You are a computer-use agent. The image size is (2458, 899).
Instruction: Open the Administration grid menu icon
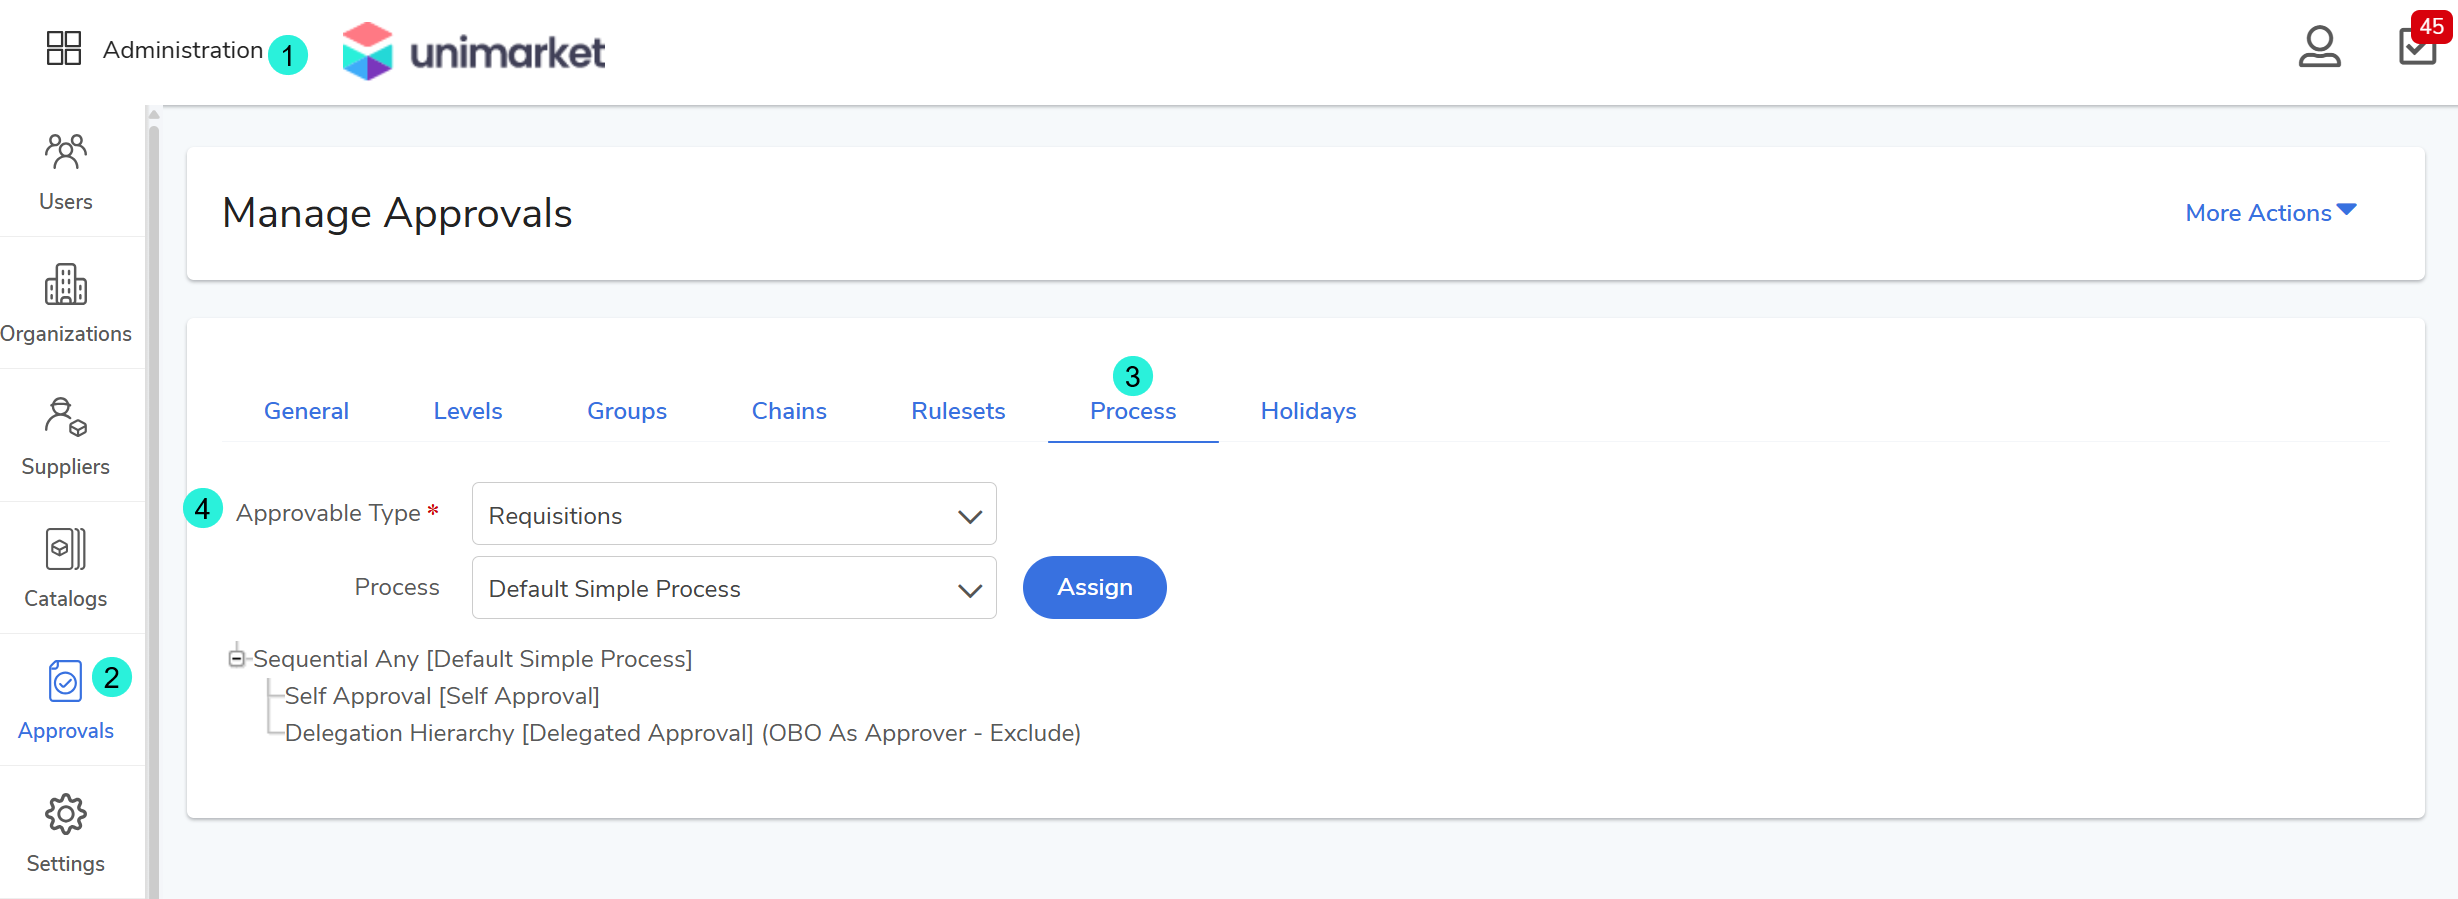pos(64,48)
